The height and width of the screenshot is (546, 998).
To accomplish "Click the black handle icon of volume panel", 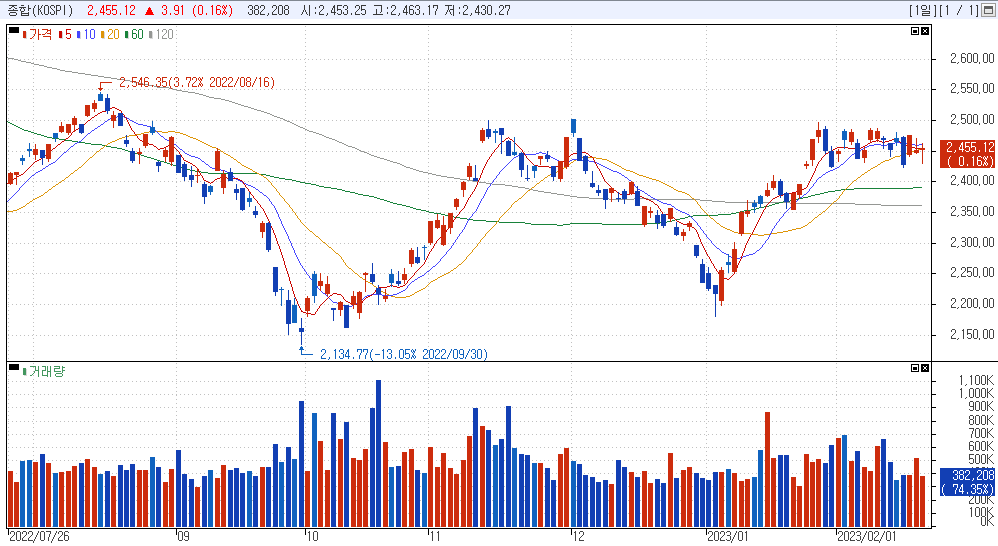I will point(14,367).
